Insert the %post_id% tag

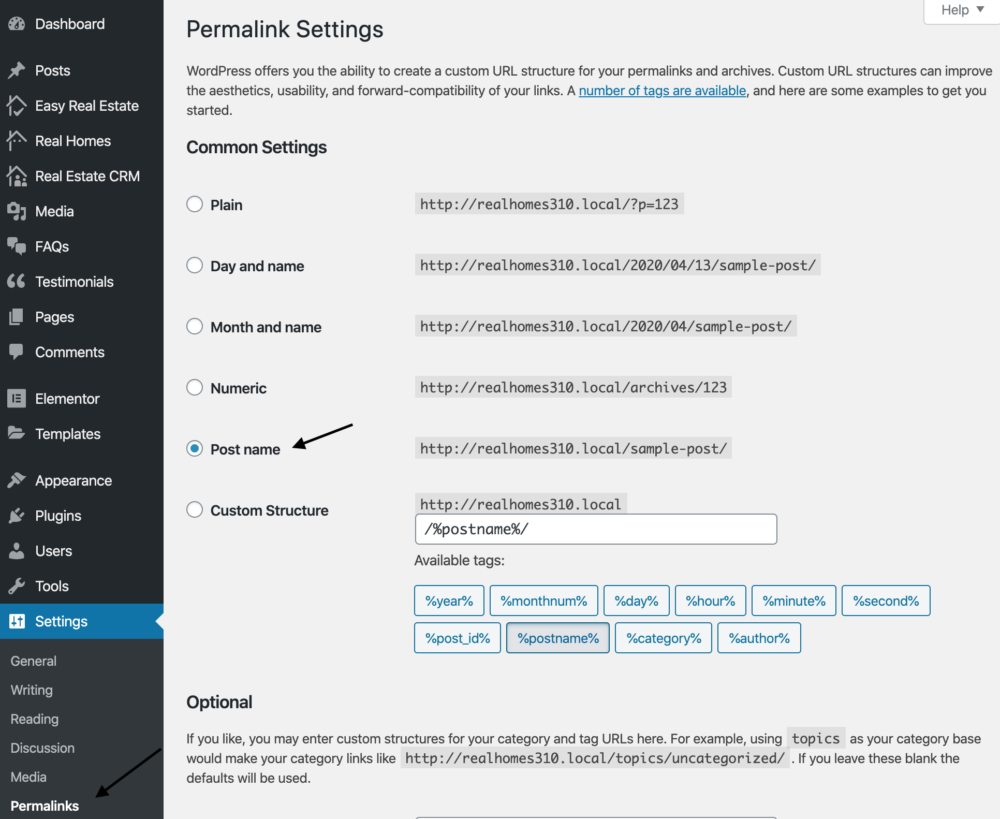point(457,638)
